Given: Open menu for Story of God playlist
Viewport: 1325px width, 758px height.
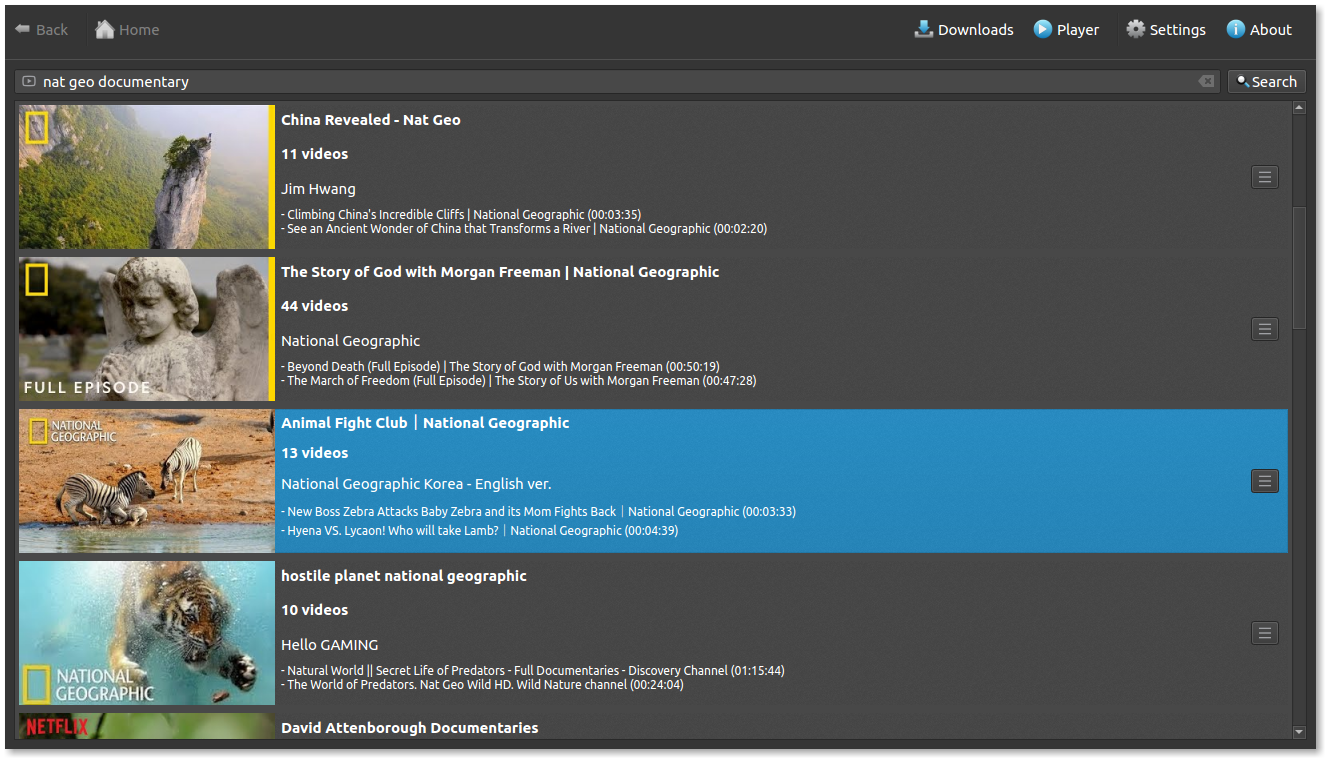Looking at the screenshot, I should click(1264, 329).
